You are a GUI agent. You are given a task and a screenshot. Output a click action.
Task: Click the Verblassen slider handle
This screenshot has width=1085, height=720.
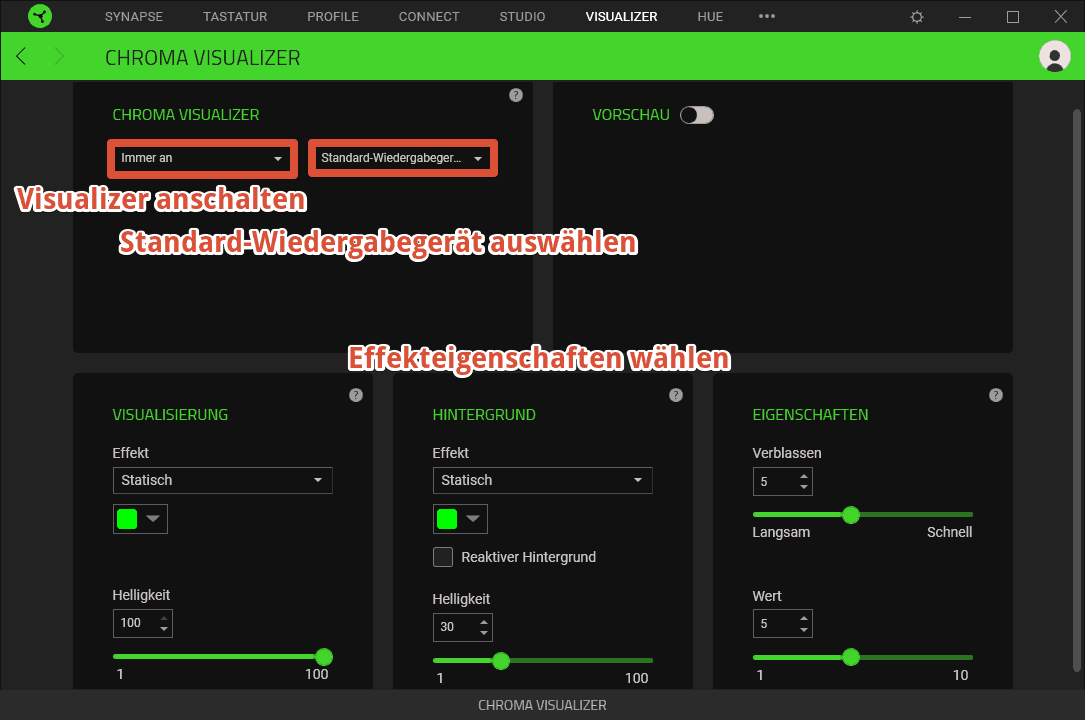click(x=851, y=515)
